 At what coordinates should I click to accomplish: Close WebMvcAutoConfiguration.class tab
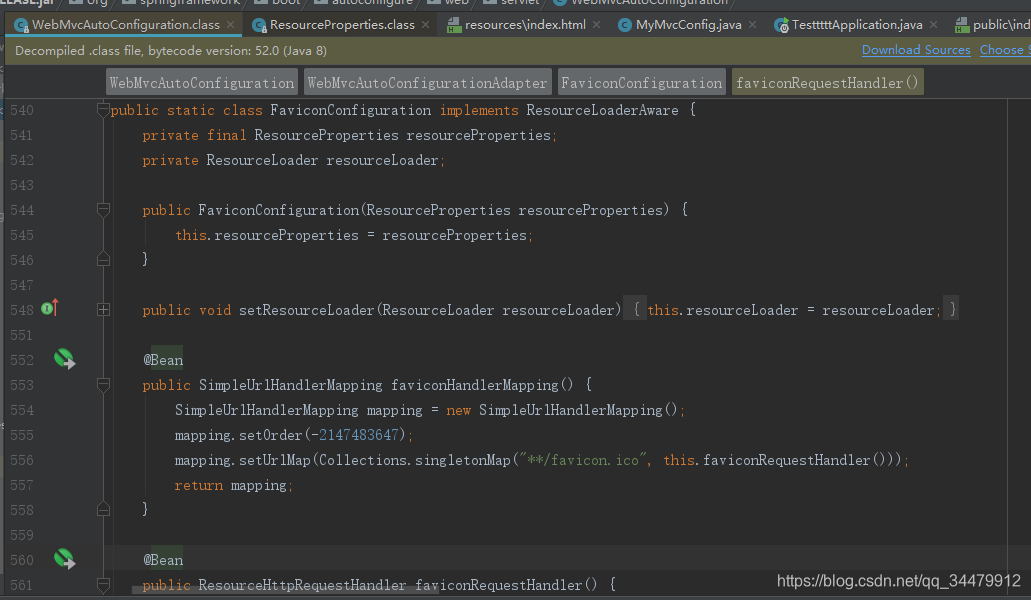[230, 25]
